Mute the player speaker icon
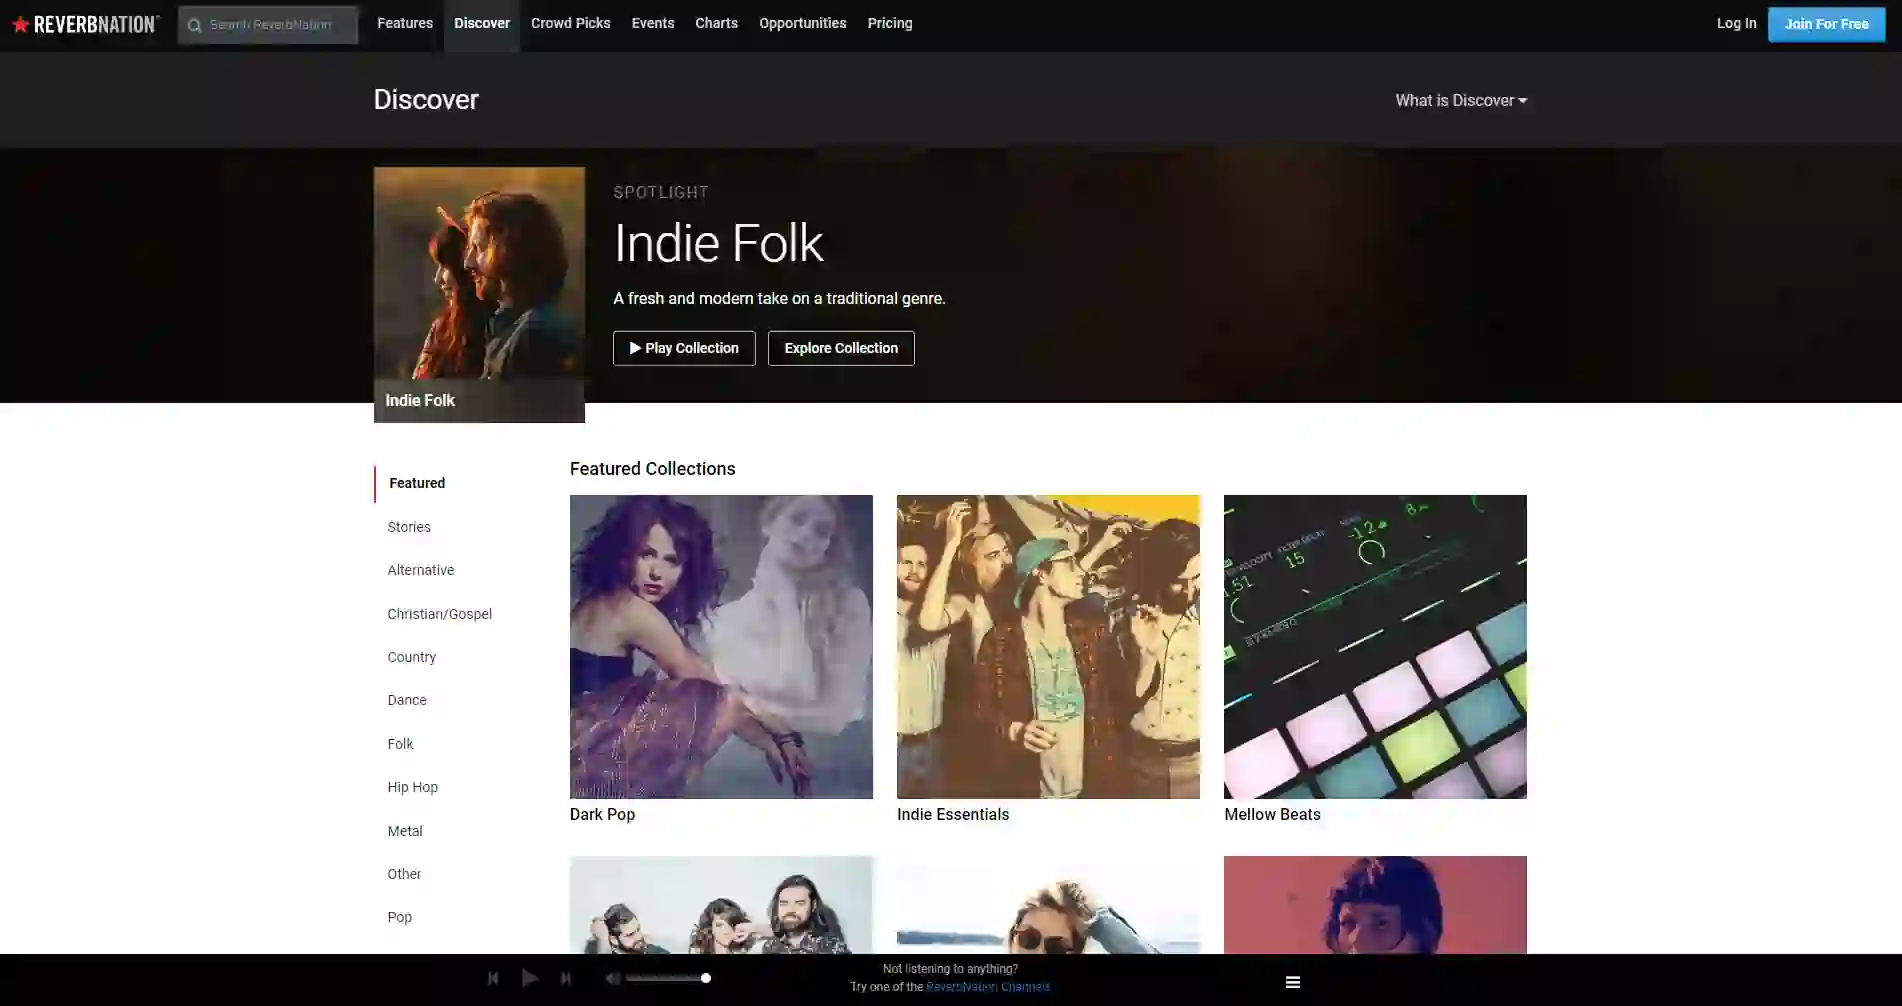 click(x=612, y=978)
